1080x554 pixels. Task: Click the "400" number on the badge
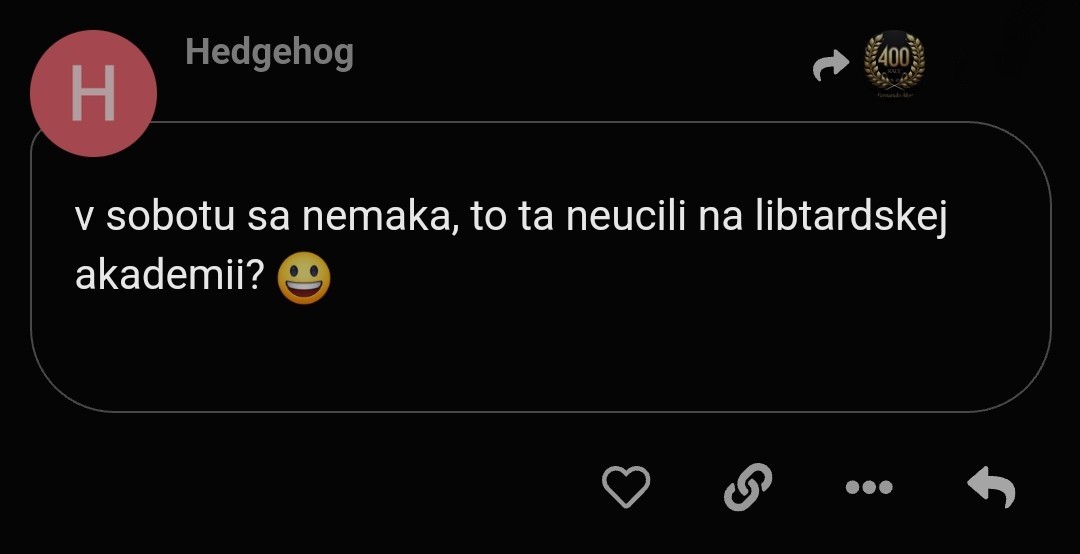point(894,56)
